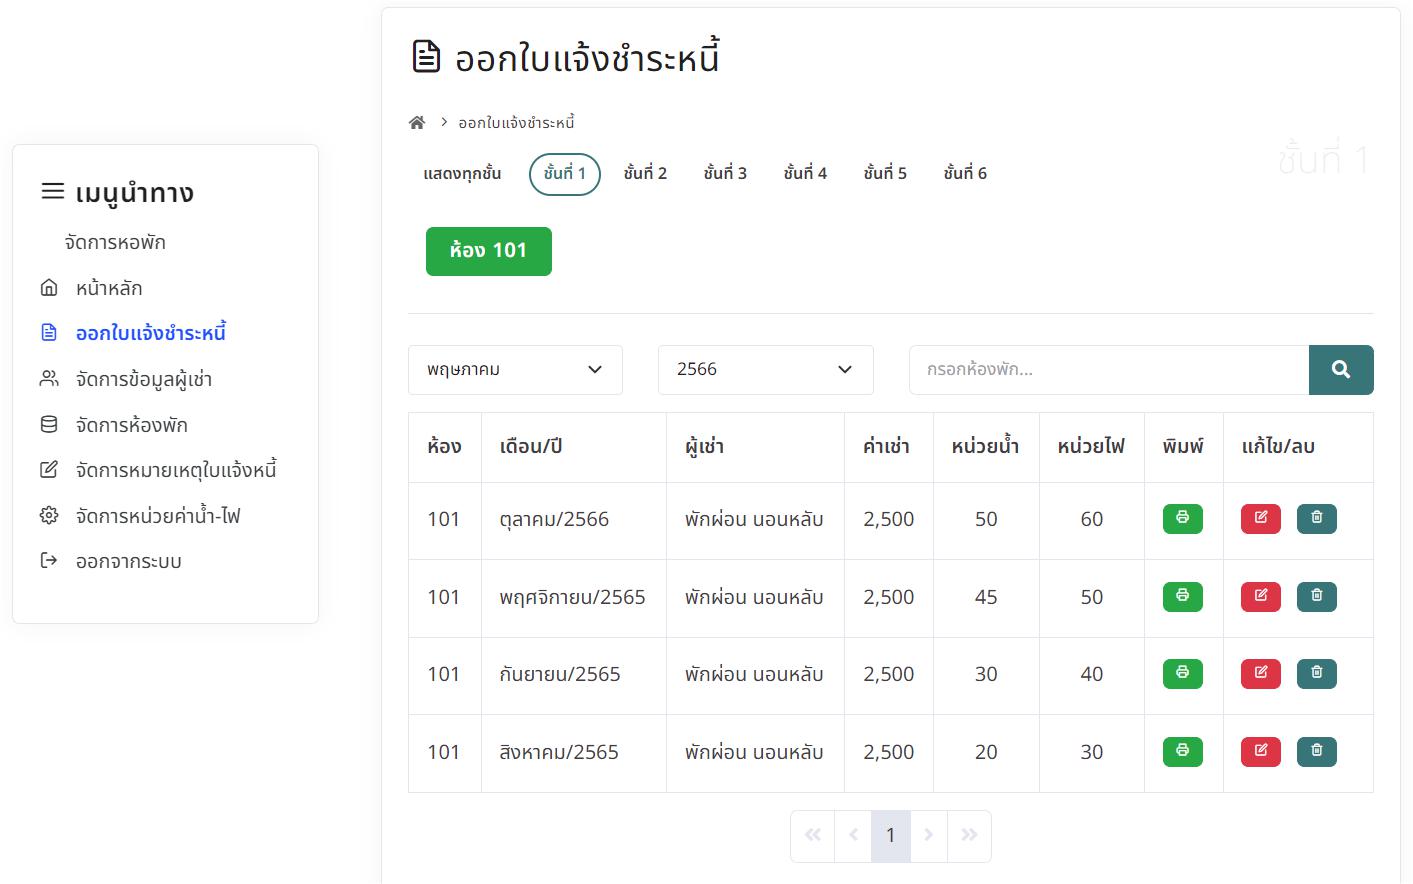Click the trash delete icon for กันยายน/2565
The image size is (1413, 884).
pos(1316,674)
